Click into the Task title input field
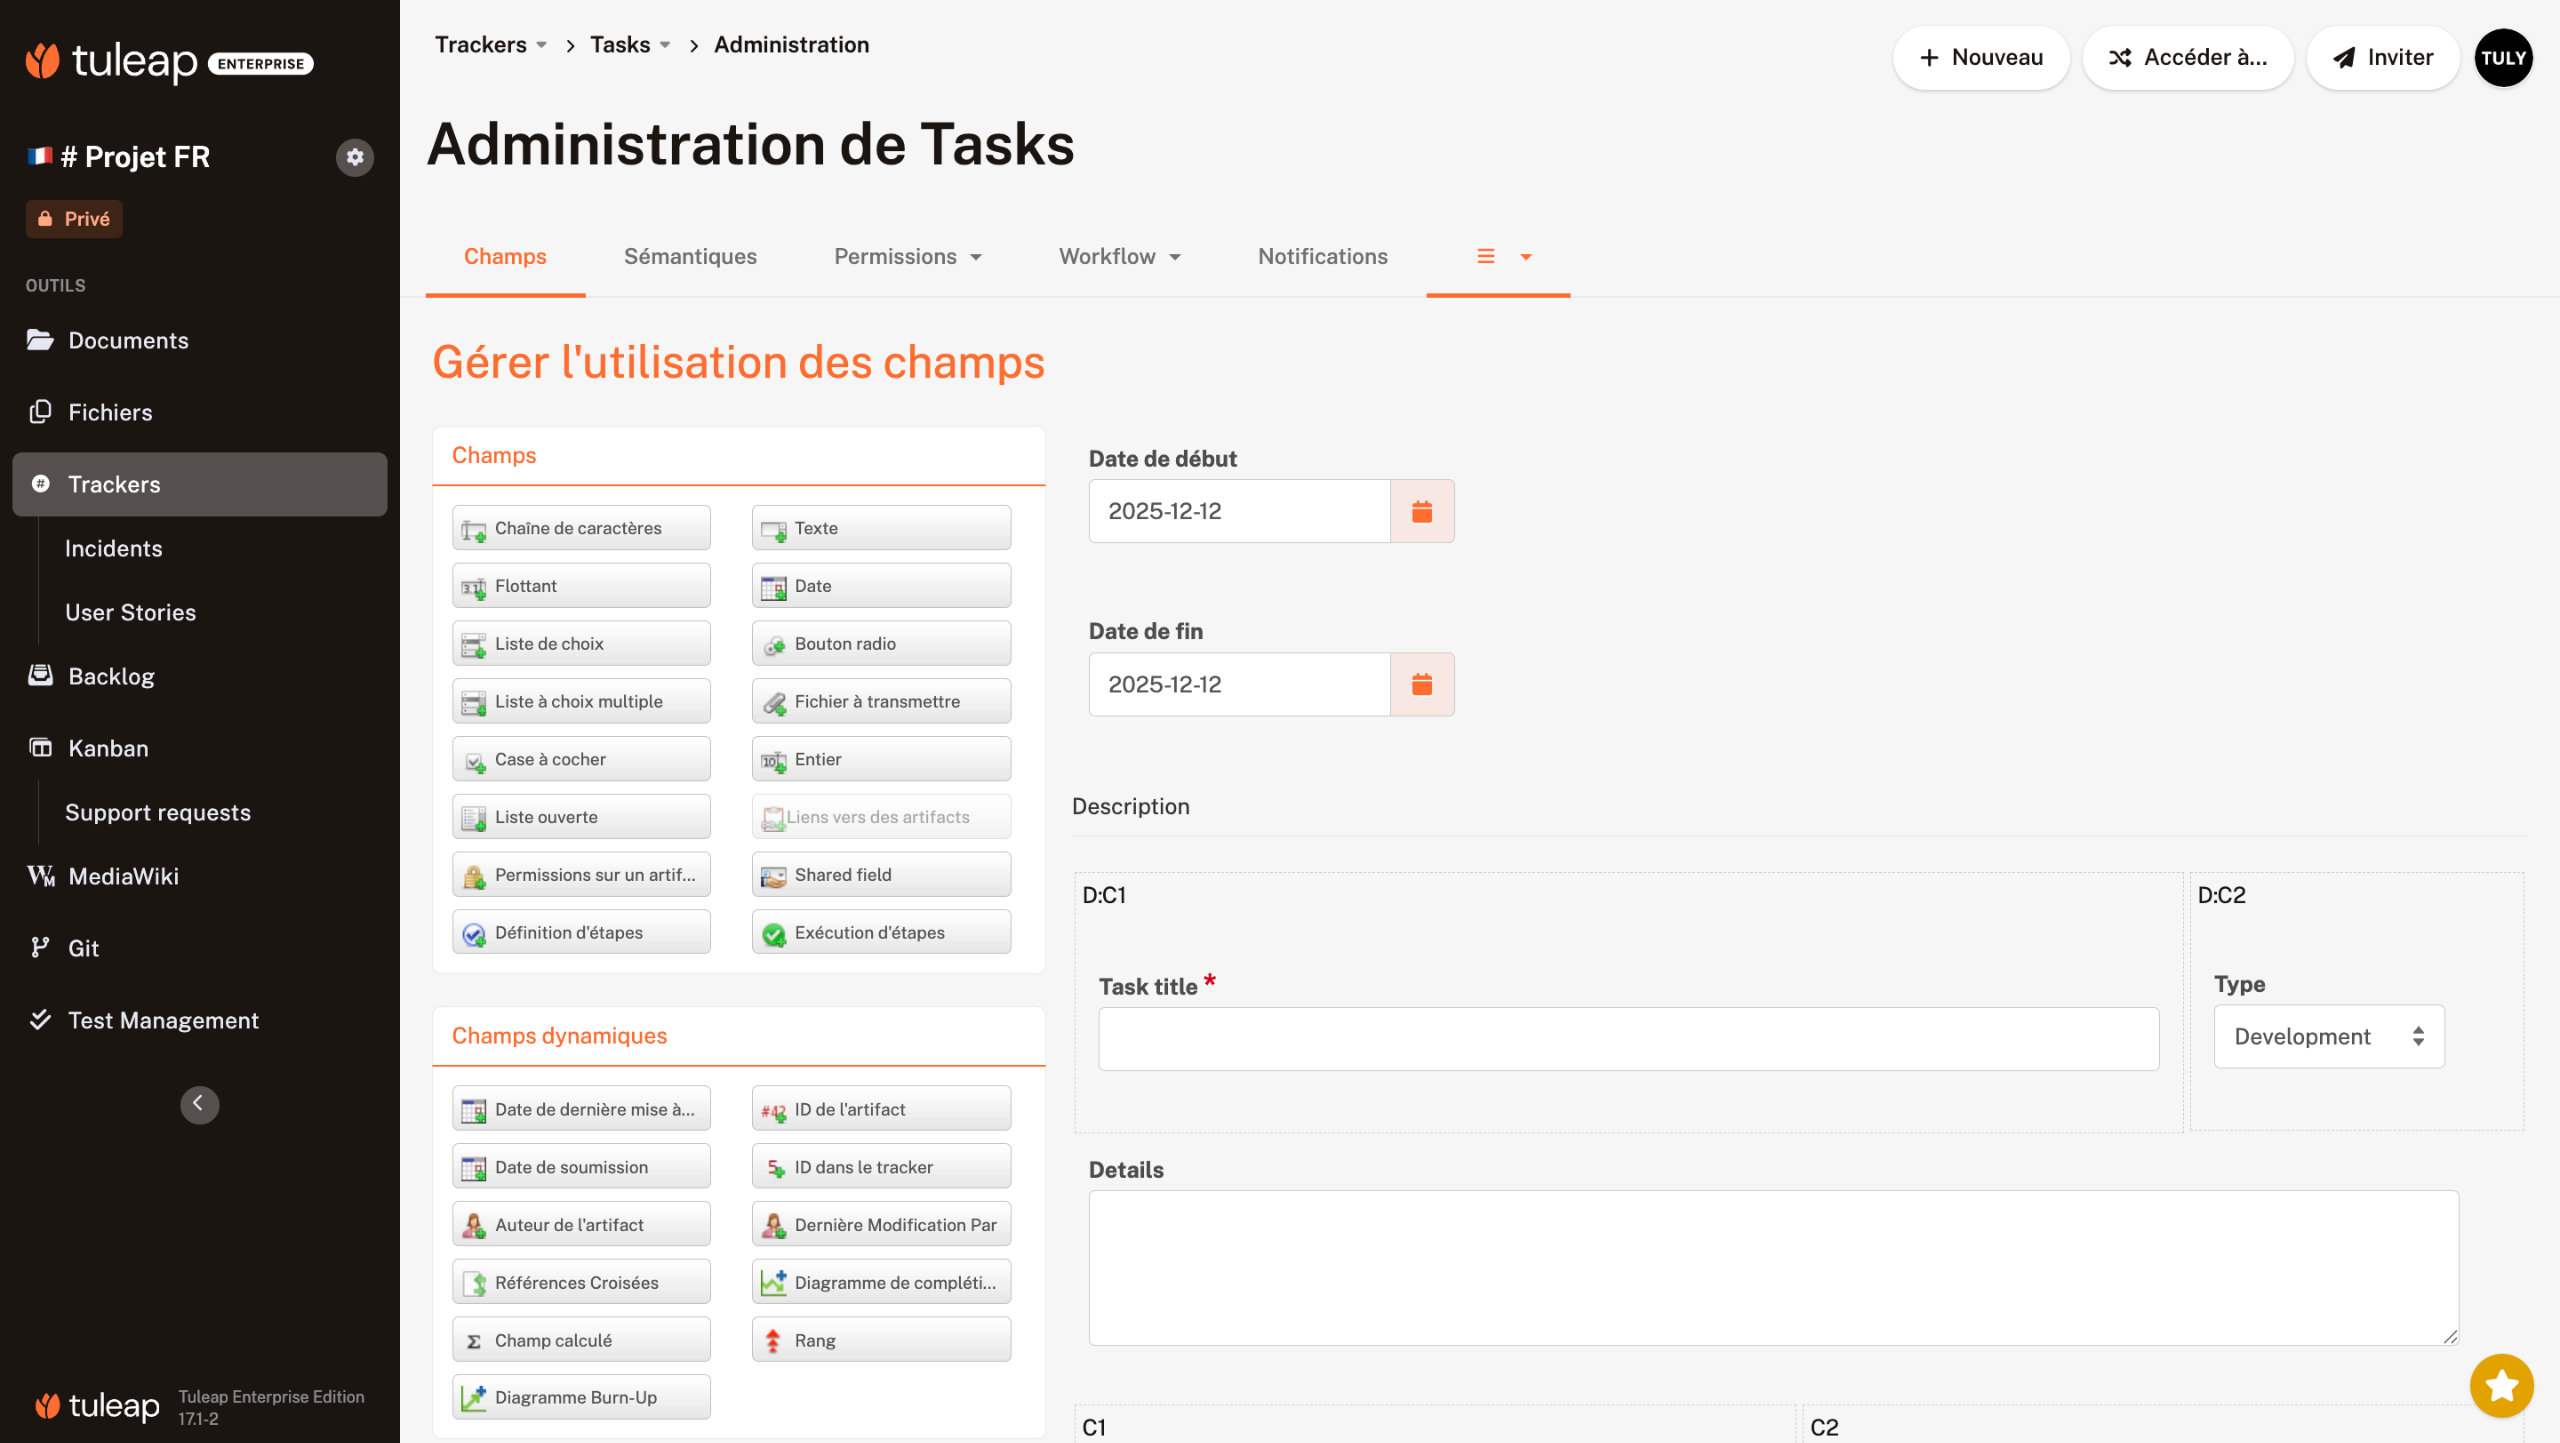Image resolution: width=2560 pixels, height=1443 pixels. click(1627, 1040)
